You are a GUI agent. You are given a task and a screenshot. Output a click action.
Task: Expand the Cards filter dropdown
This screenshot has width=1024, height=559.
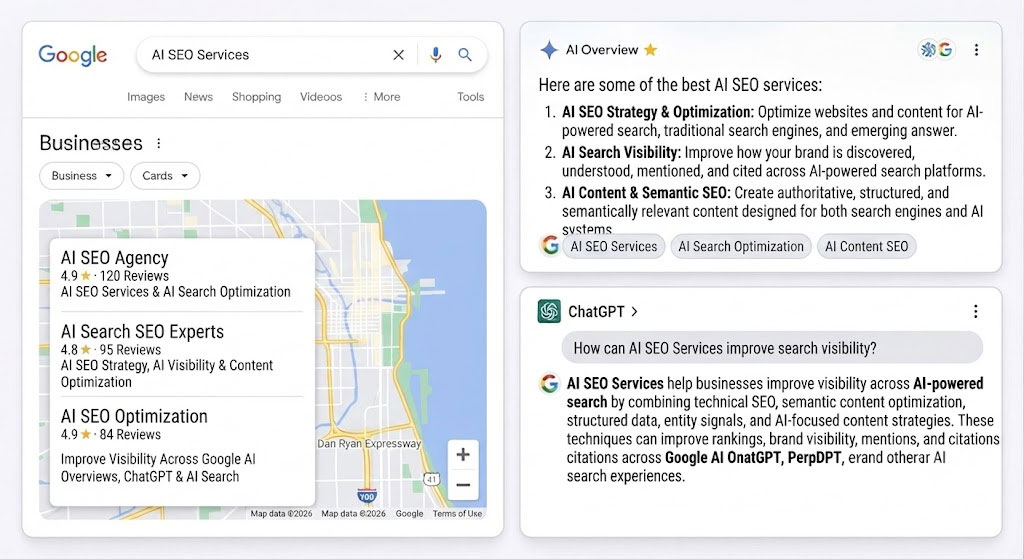[165, 176]
